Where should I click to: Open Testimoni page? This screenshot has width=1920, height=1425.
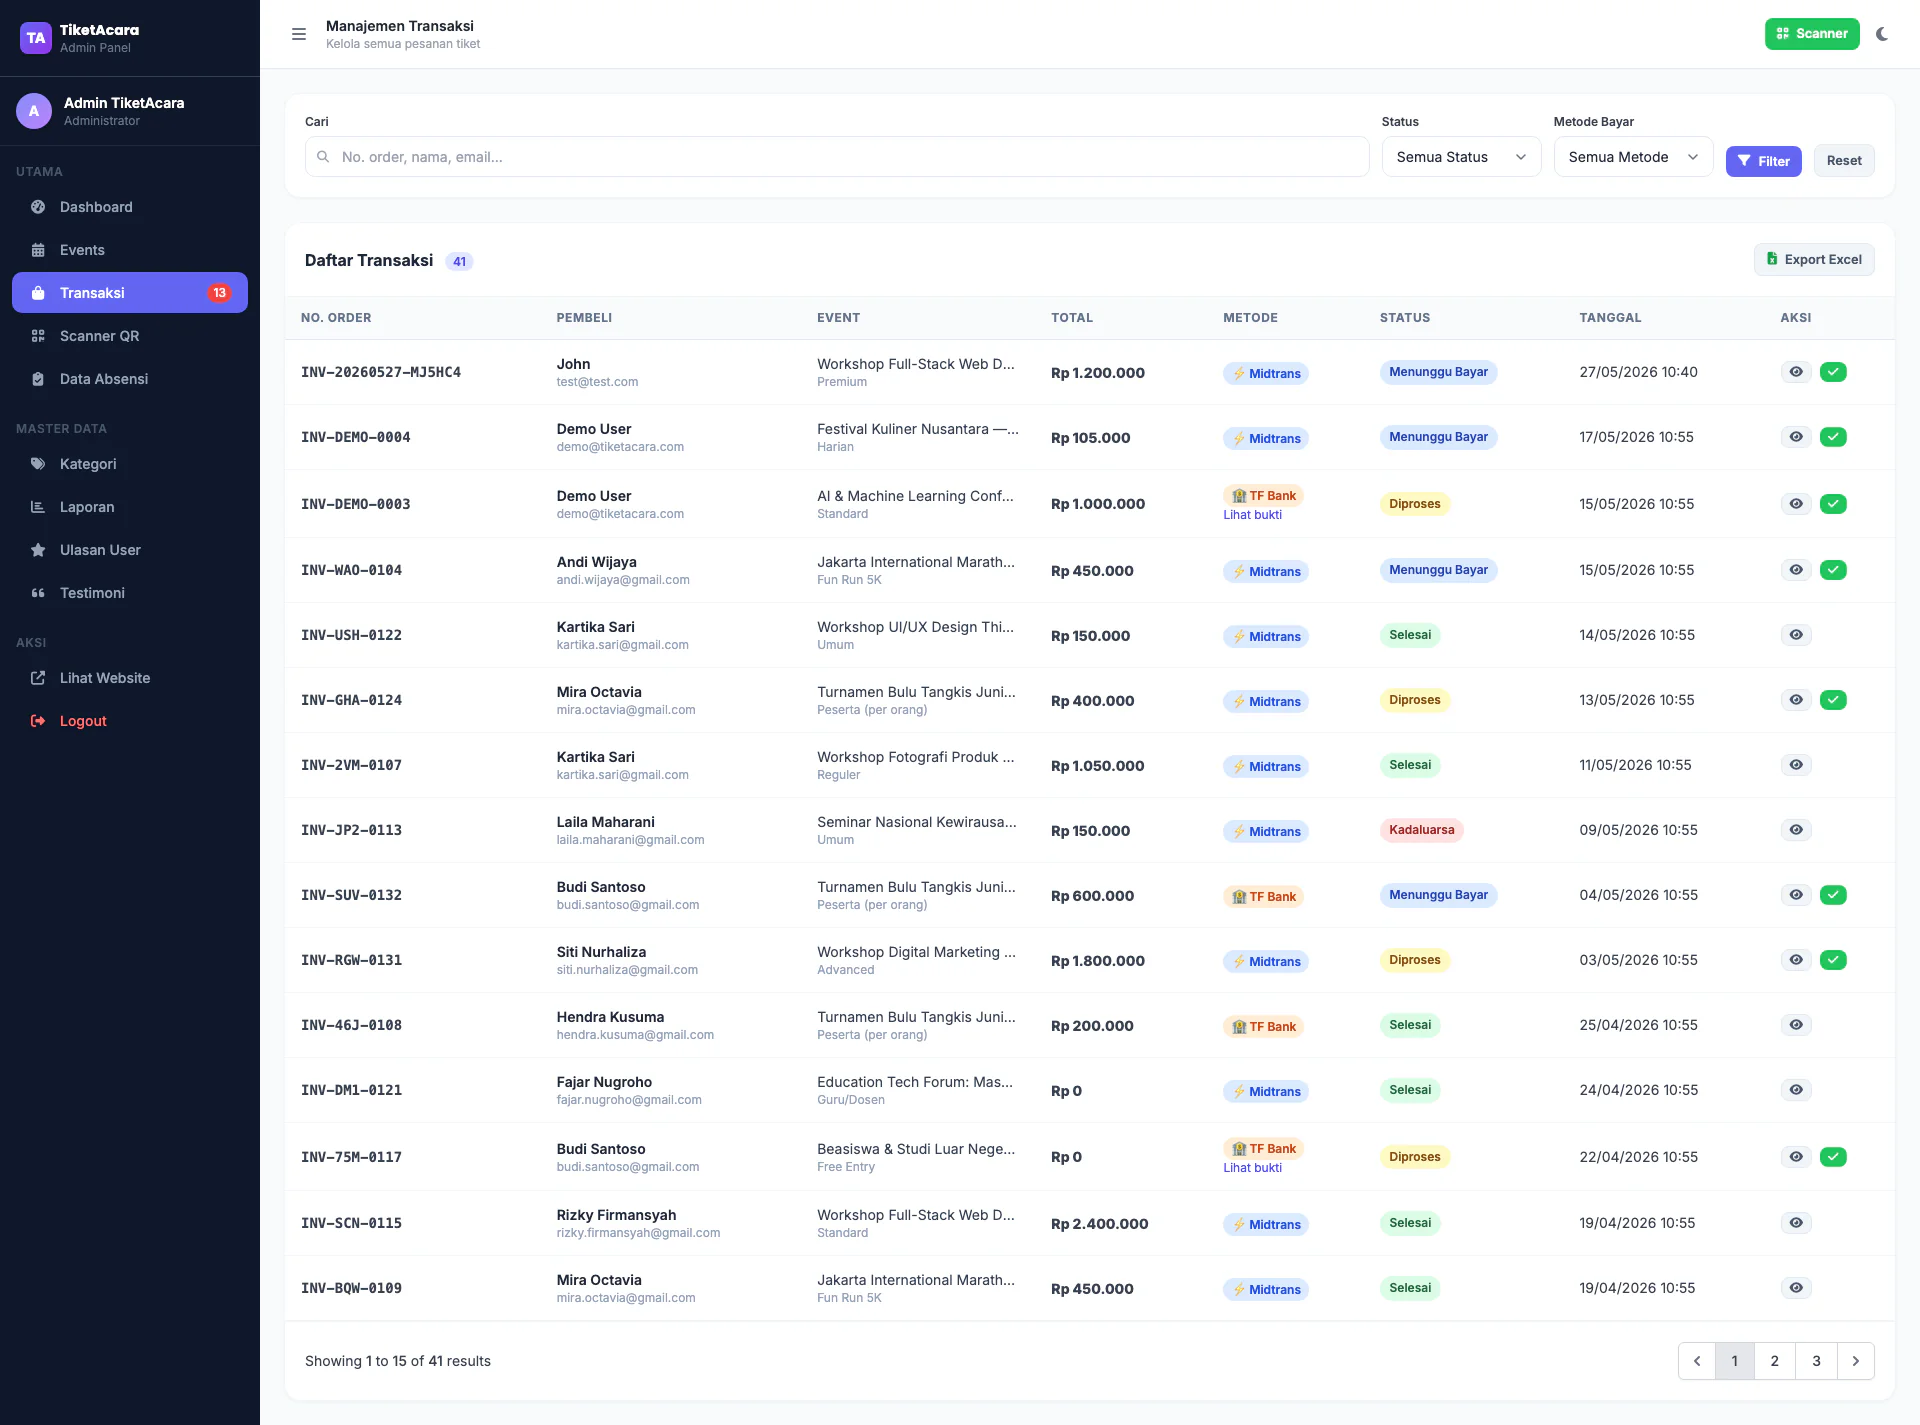point(130,593)
